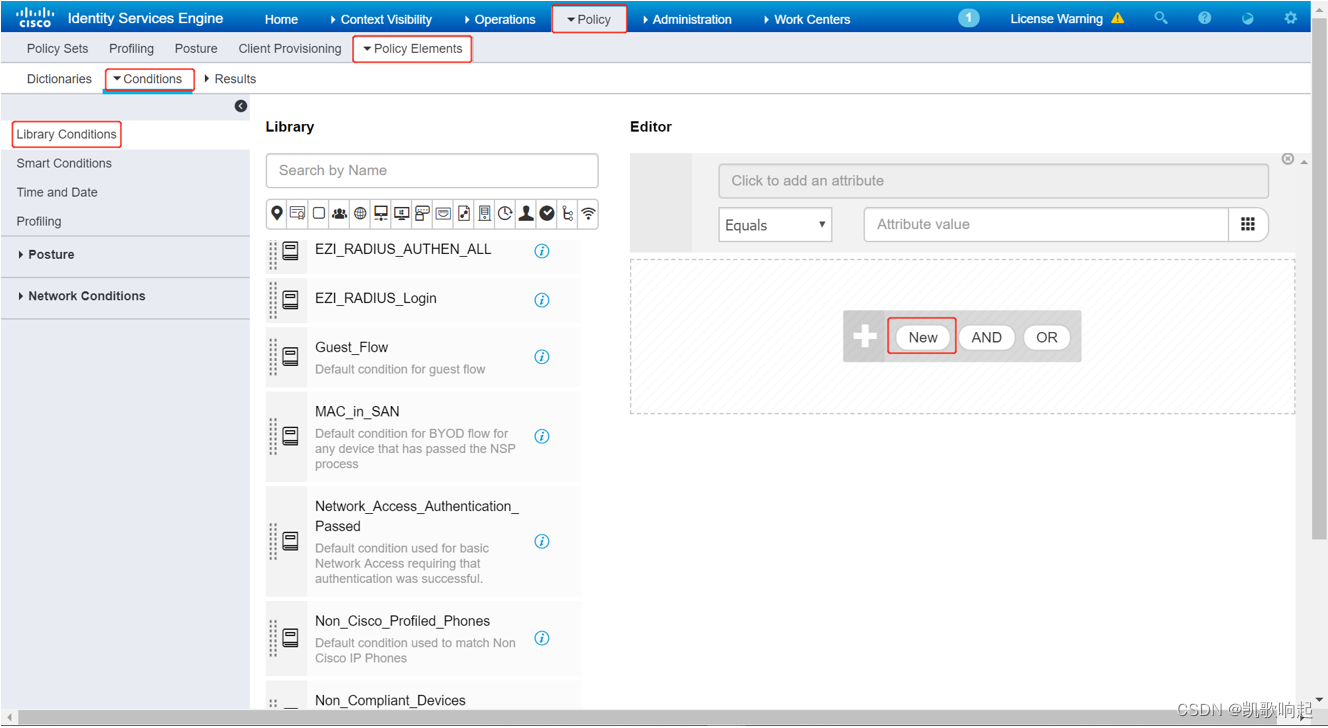This screenshot has width=1328, height=728.
Task: Open the Operations menu
Action: point(500,19)
